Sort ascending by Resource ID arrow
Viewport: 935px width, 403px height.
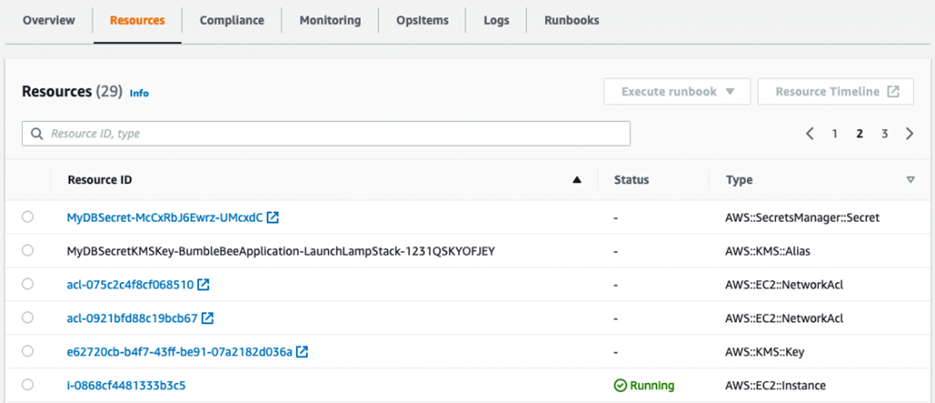click(576, 181)
